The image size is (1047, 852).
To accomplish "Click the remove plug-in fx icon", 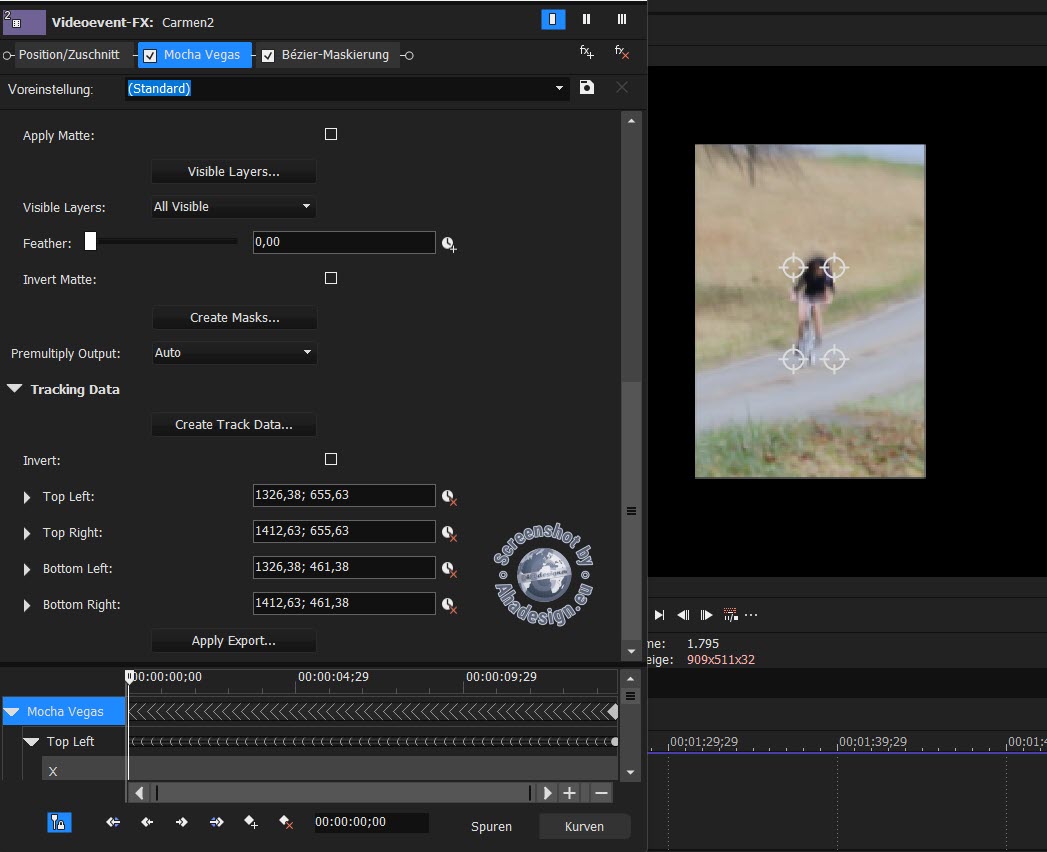I will tap(622, 52).
